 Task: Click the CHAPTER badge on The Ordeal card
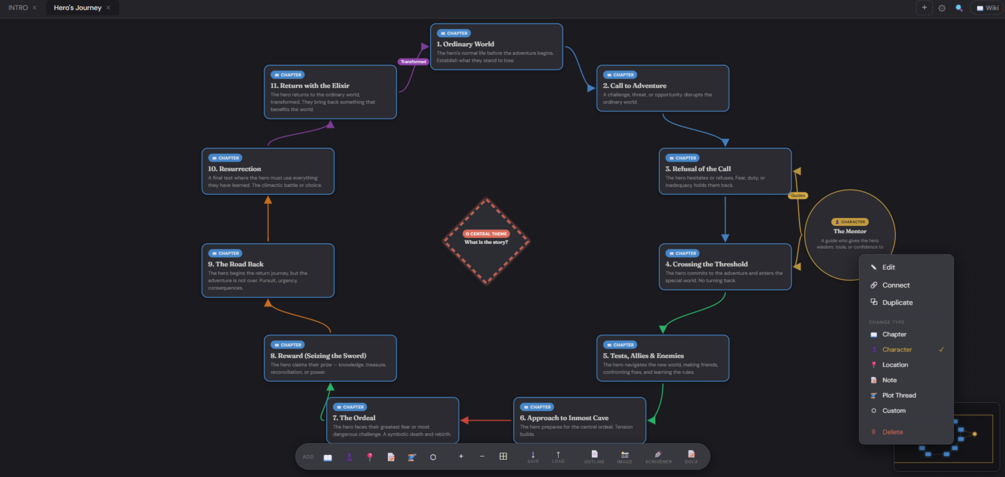click(x=350, y=407)
